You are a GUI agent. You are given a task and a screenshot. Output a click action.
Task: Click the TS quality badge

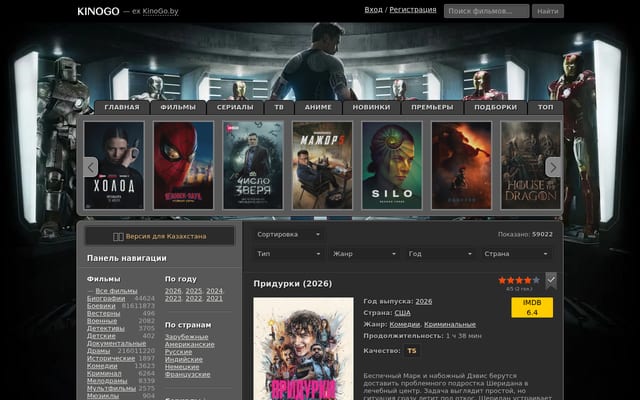coord(412,351)
